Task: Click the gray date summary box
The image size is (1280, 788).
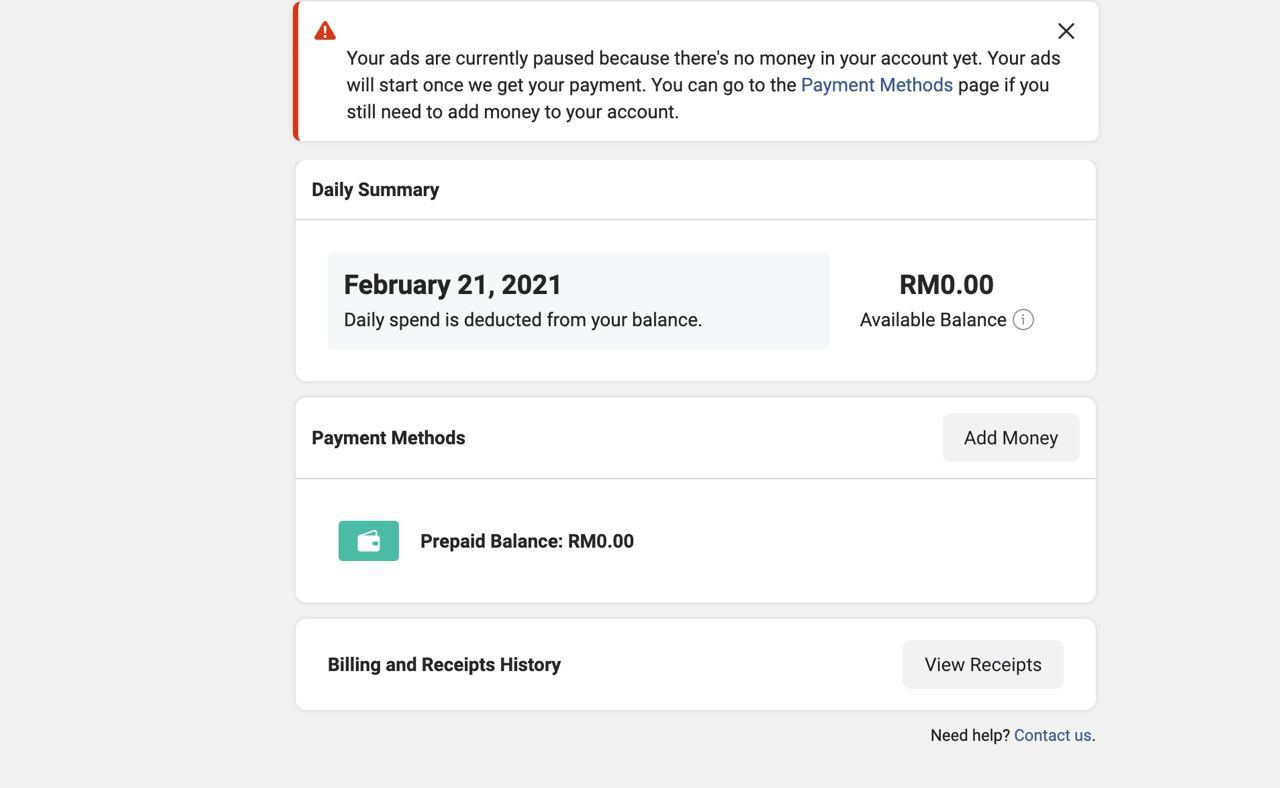Action: (579, 301)
